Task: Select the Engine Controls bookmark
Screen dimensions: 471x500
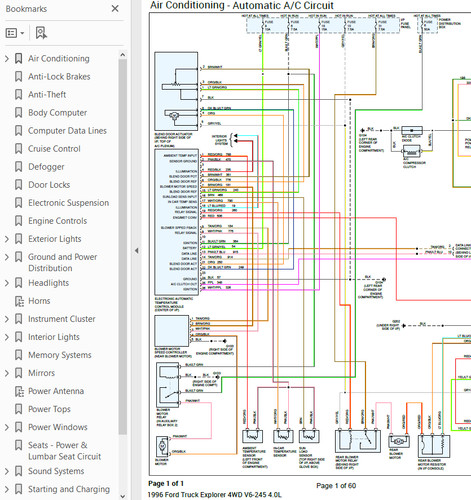Action: pyautogui.click(x=57, y=221)
